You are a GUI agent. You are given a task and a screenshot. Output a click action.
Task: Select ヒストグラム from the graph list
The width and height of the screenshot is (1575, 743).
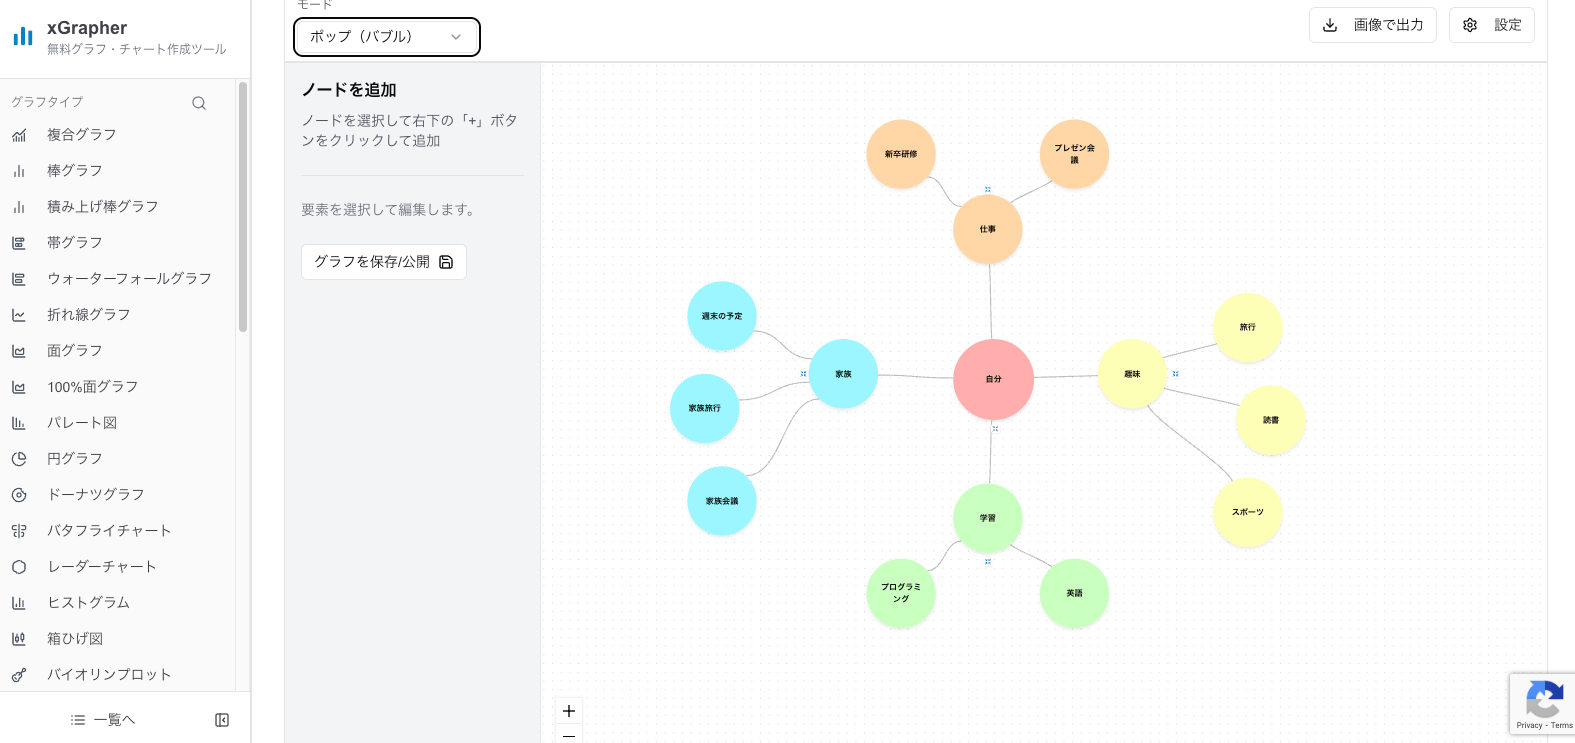[89, 603]
